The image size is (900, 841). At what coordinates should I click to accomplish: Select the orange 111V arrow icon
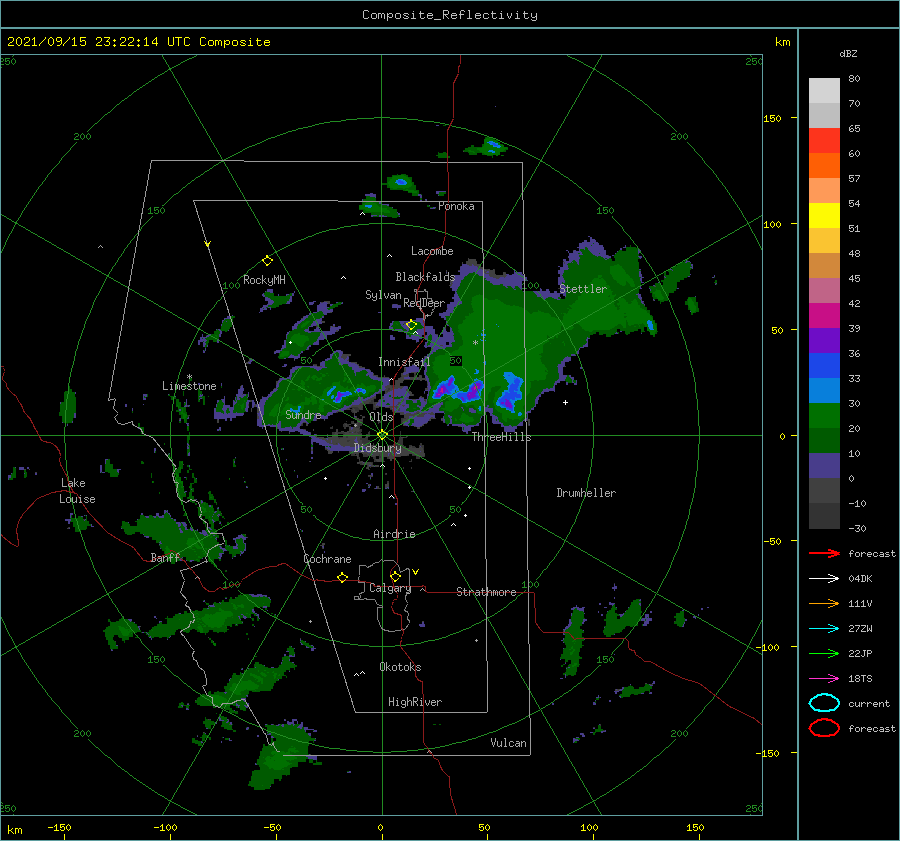click(x=824, y=603)
